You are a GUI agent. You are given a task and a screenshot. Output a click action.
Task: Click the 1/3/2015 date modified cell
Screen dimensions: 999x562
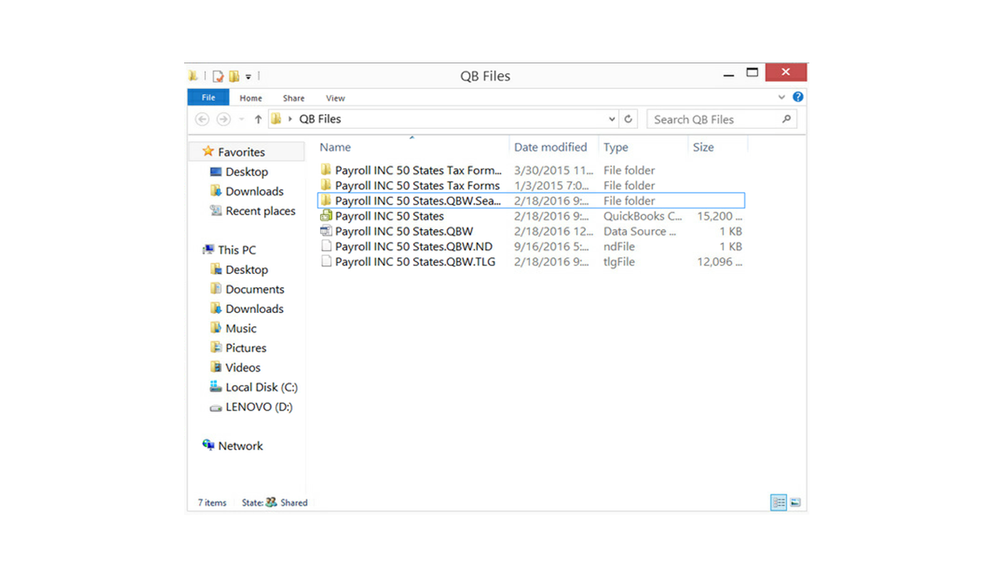(552, 185)
